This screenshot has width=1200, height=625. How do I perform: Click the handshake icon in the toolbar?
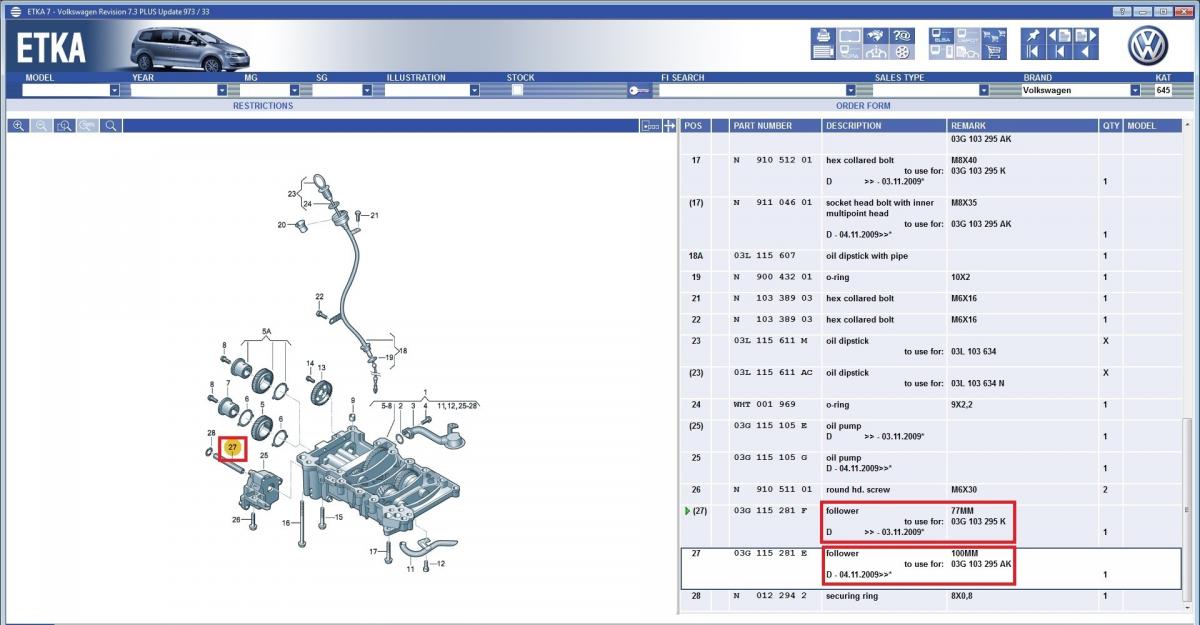pos(875,35)
